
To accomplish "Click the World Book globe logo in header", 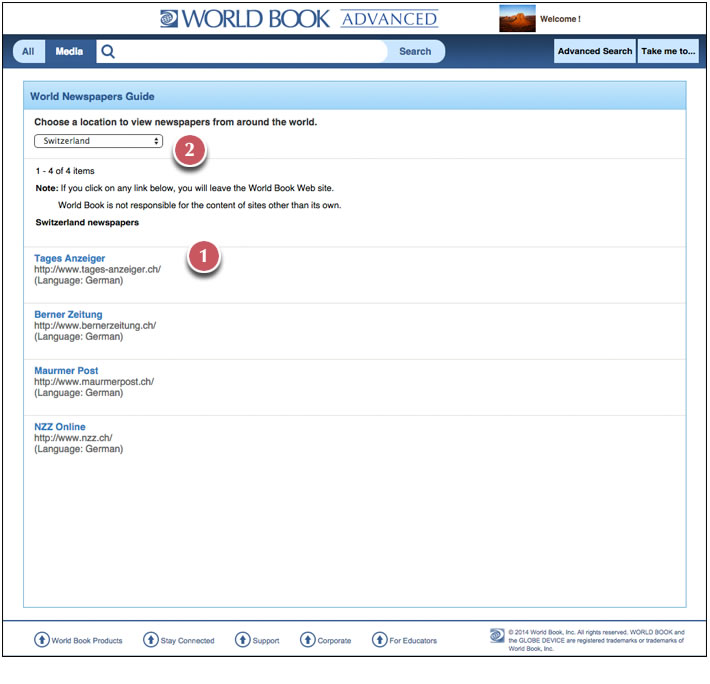I will click(x=169, y=19).
